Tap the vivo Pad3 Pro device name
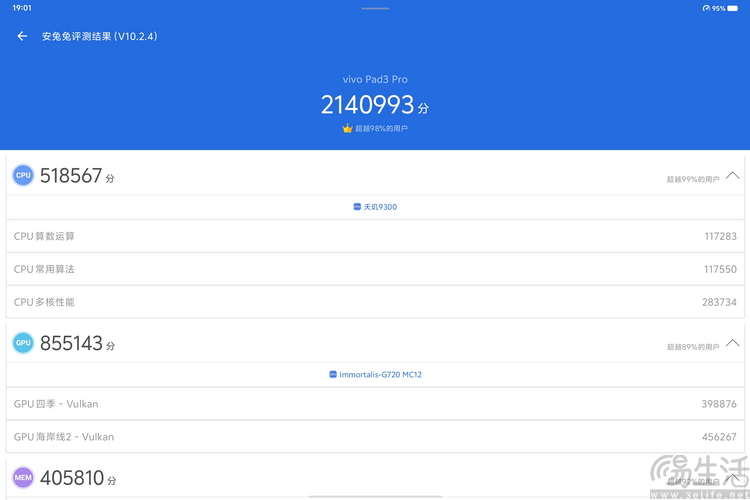 [375, 79]
